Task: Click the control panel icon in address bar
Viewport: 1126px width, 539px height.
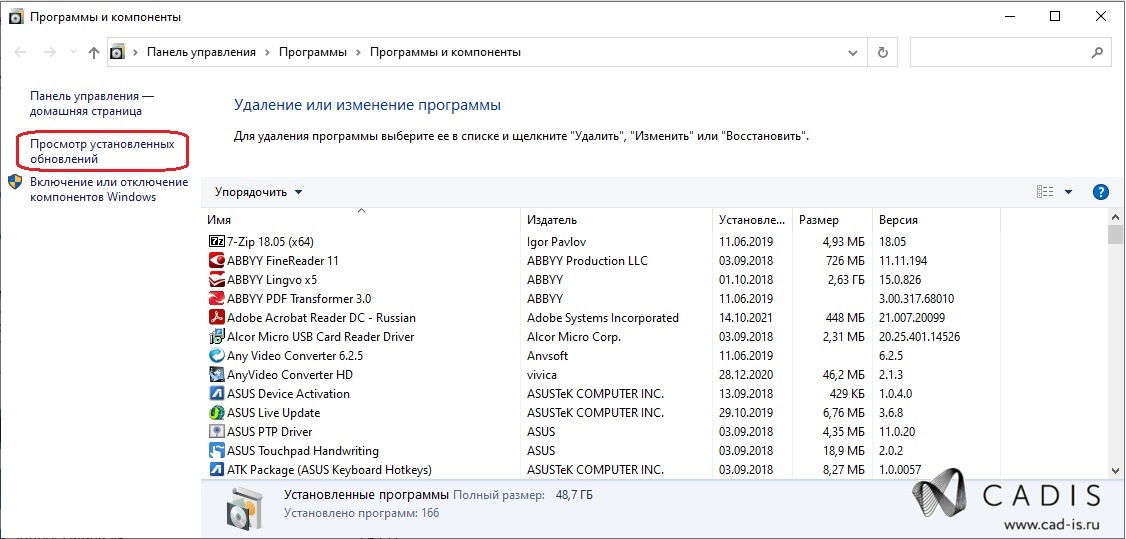Action: [118, 52]
